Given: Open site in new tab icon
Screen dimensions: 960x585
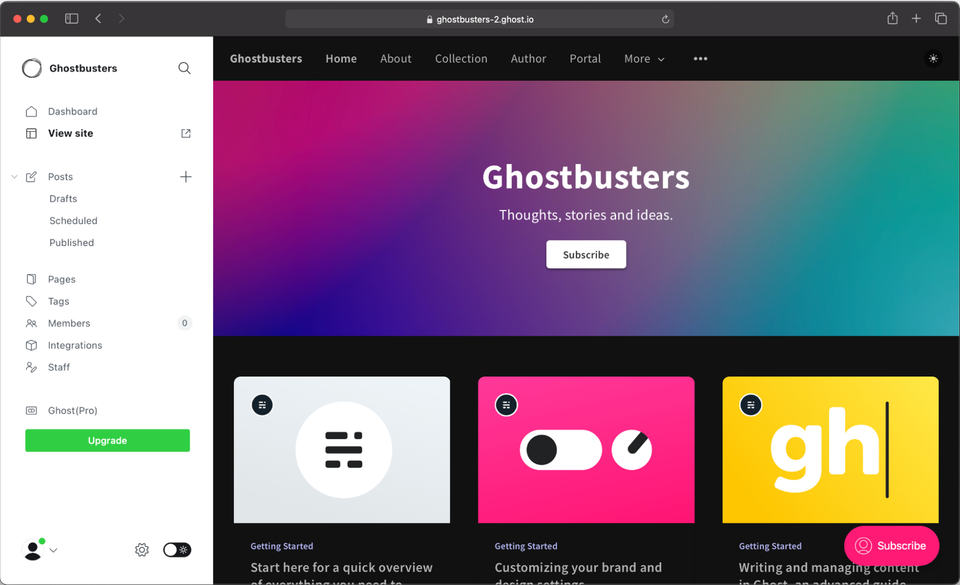Looking at the screenshot, I should click(186, 133).
